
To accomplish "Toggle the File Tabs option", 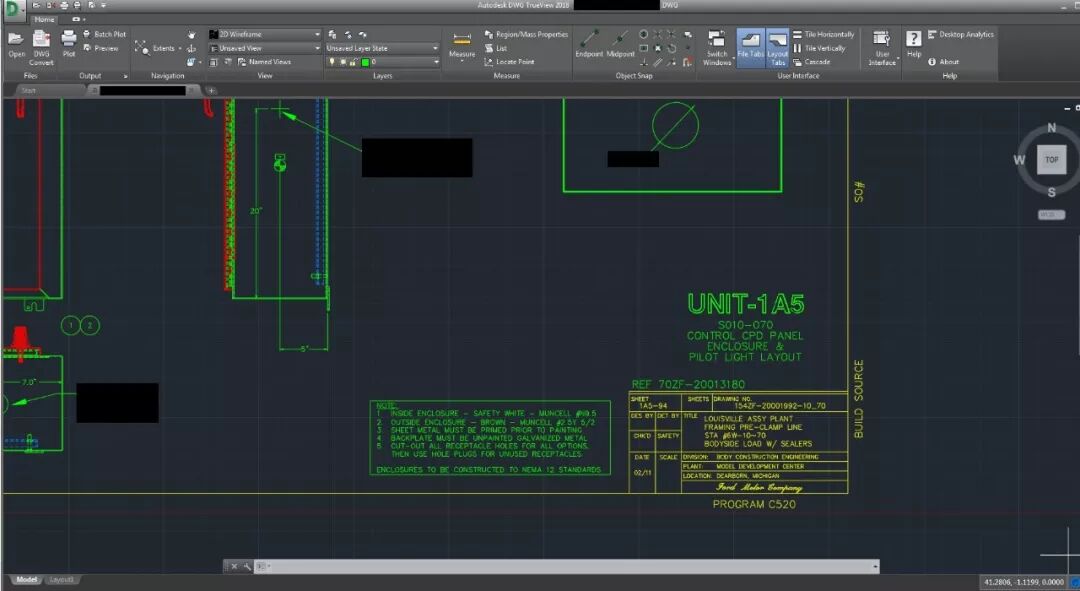I will [x=750, y=48].
